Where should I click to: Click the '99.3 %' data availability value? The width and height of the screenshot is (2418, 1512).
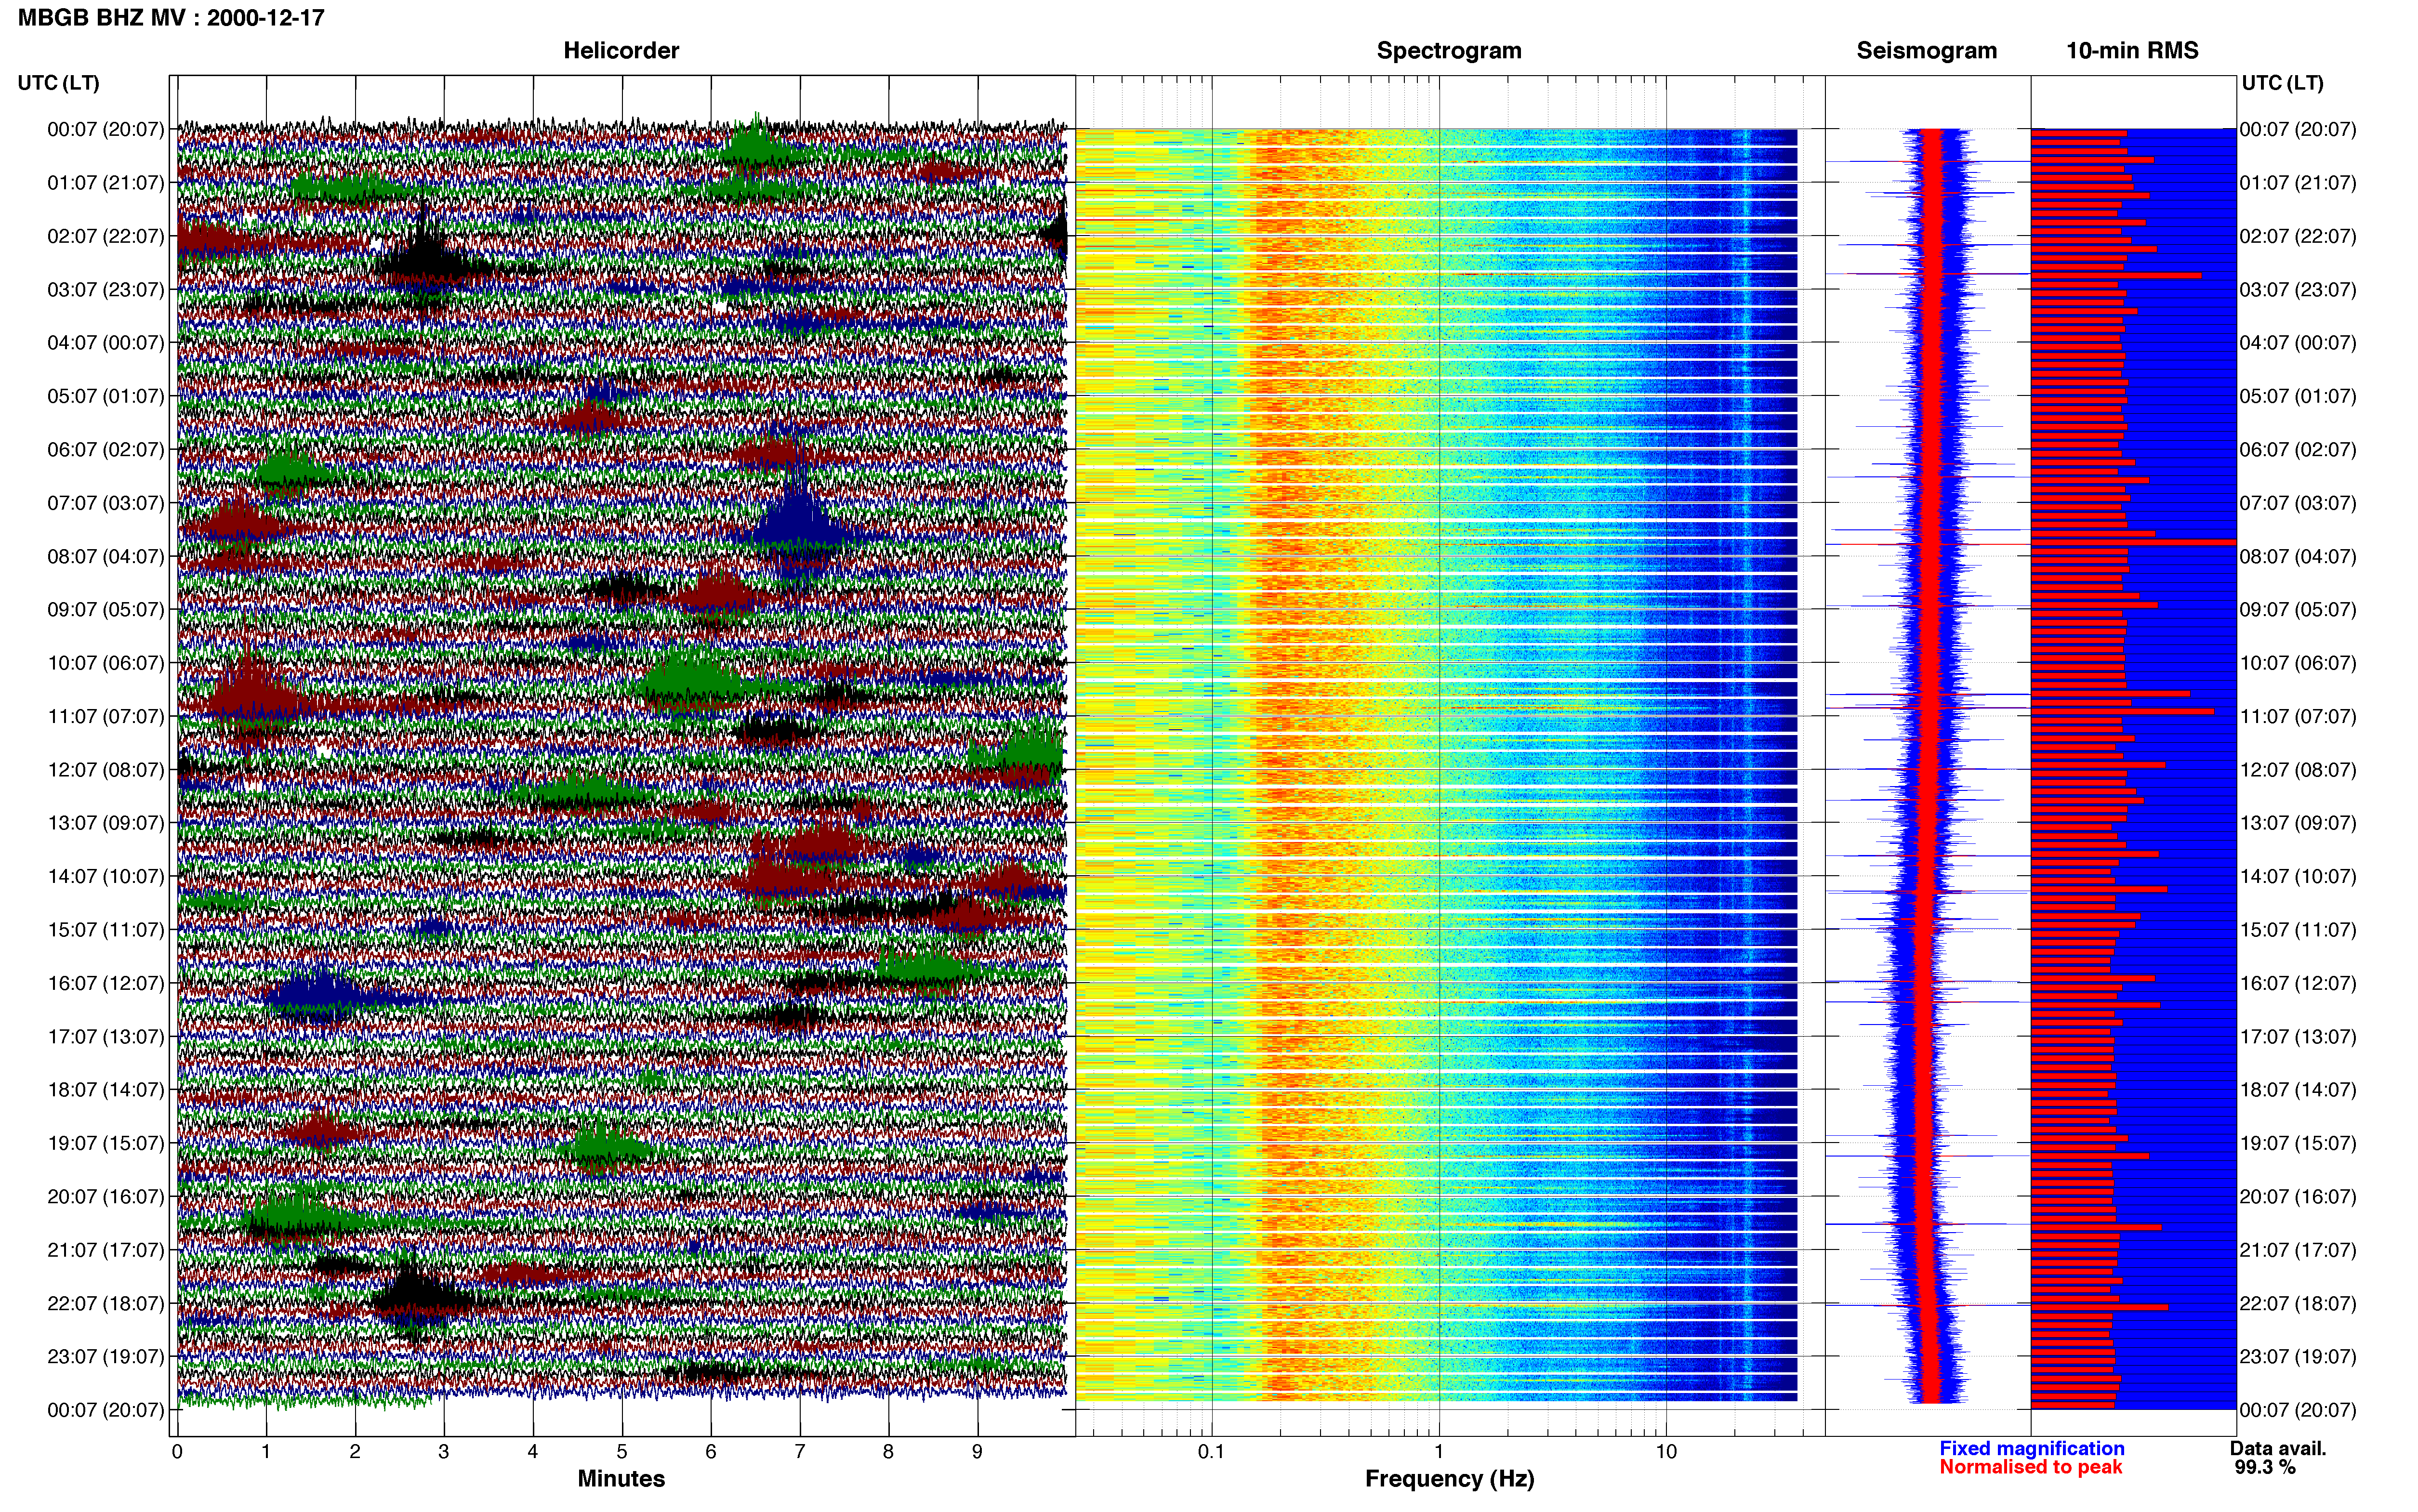(2265, 1467)
